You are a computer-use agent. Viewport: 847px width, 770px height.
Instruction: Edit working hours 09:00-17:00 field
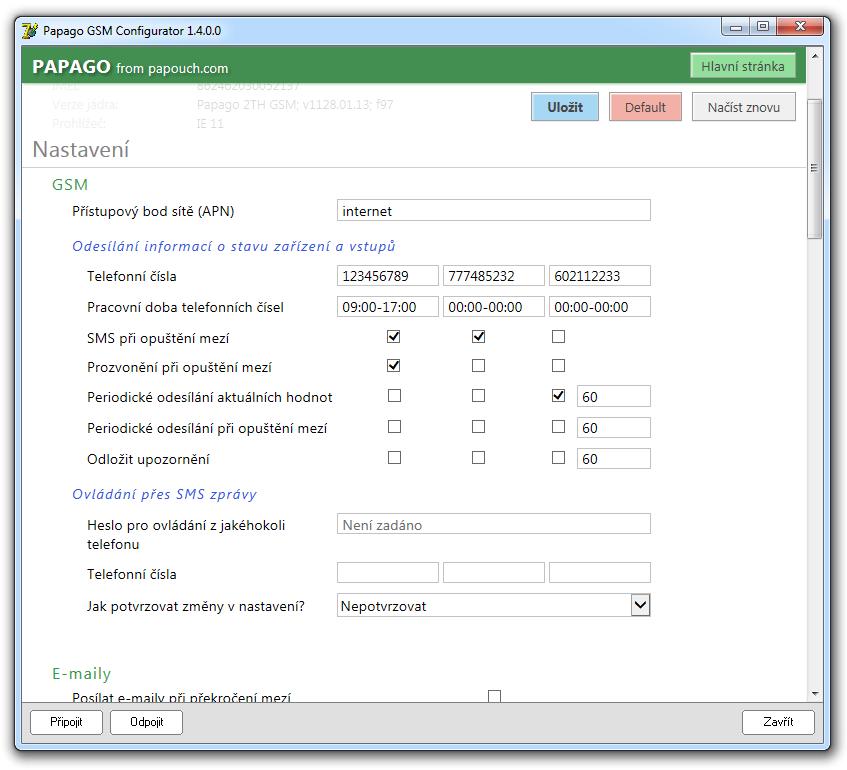coord(387,307)
